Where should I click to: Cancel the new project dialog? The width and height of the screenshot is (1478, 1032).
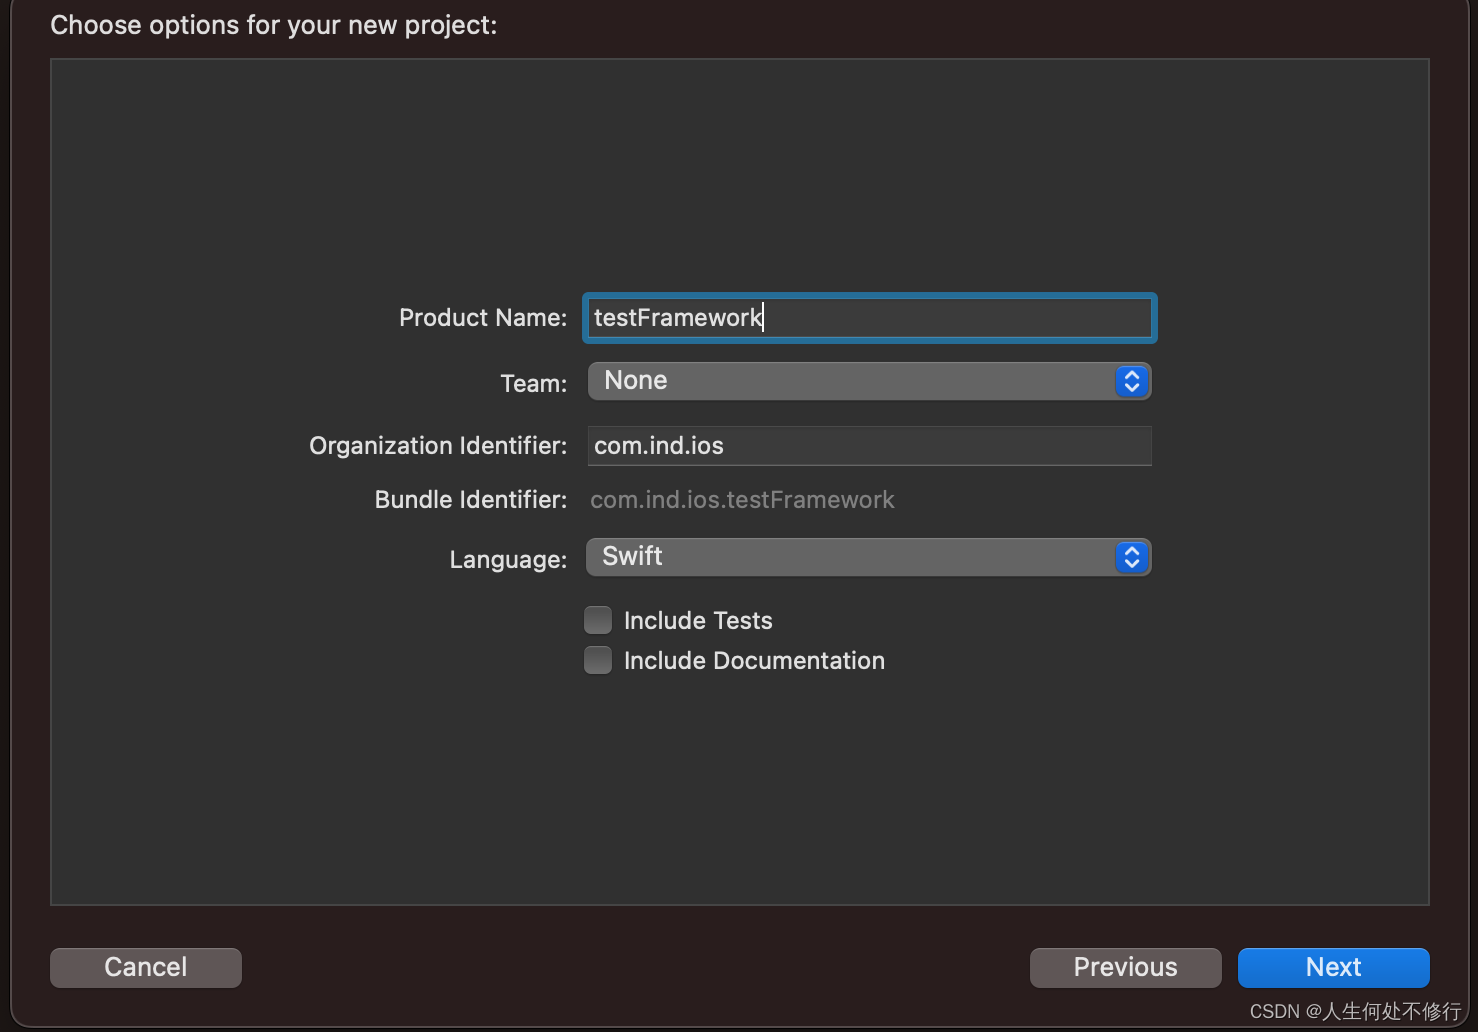145,967
